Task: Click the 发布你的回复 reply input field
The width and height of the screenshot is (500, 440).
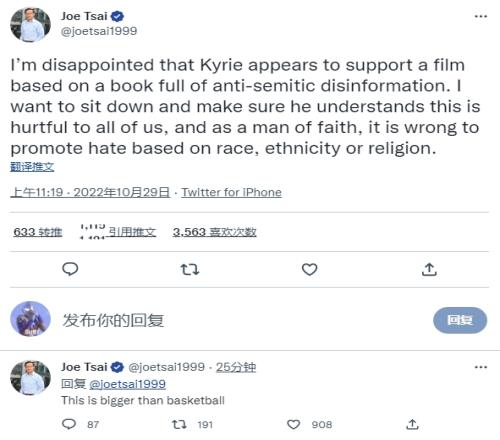Action: tap(233, 320)
